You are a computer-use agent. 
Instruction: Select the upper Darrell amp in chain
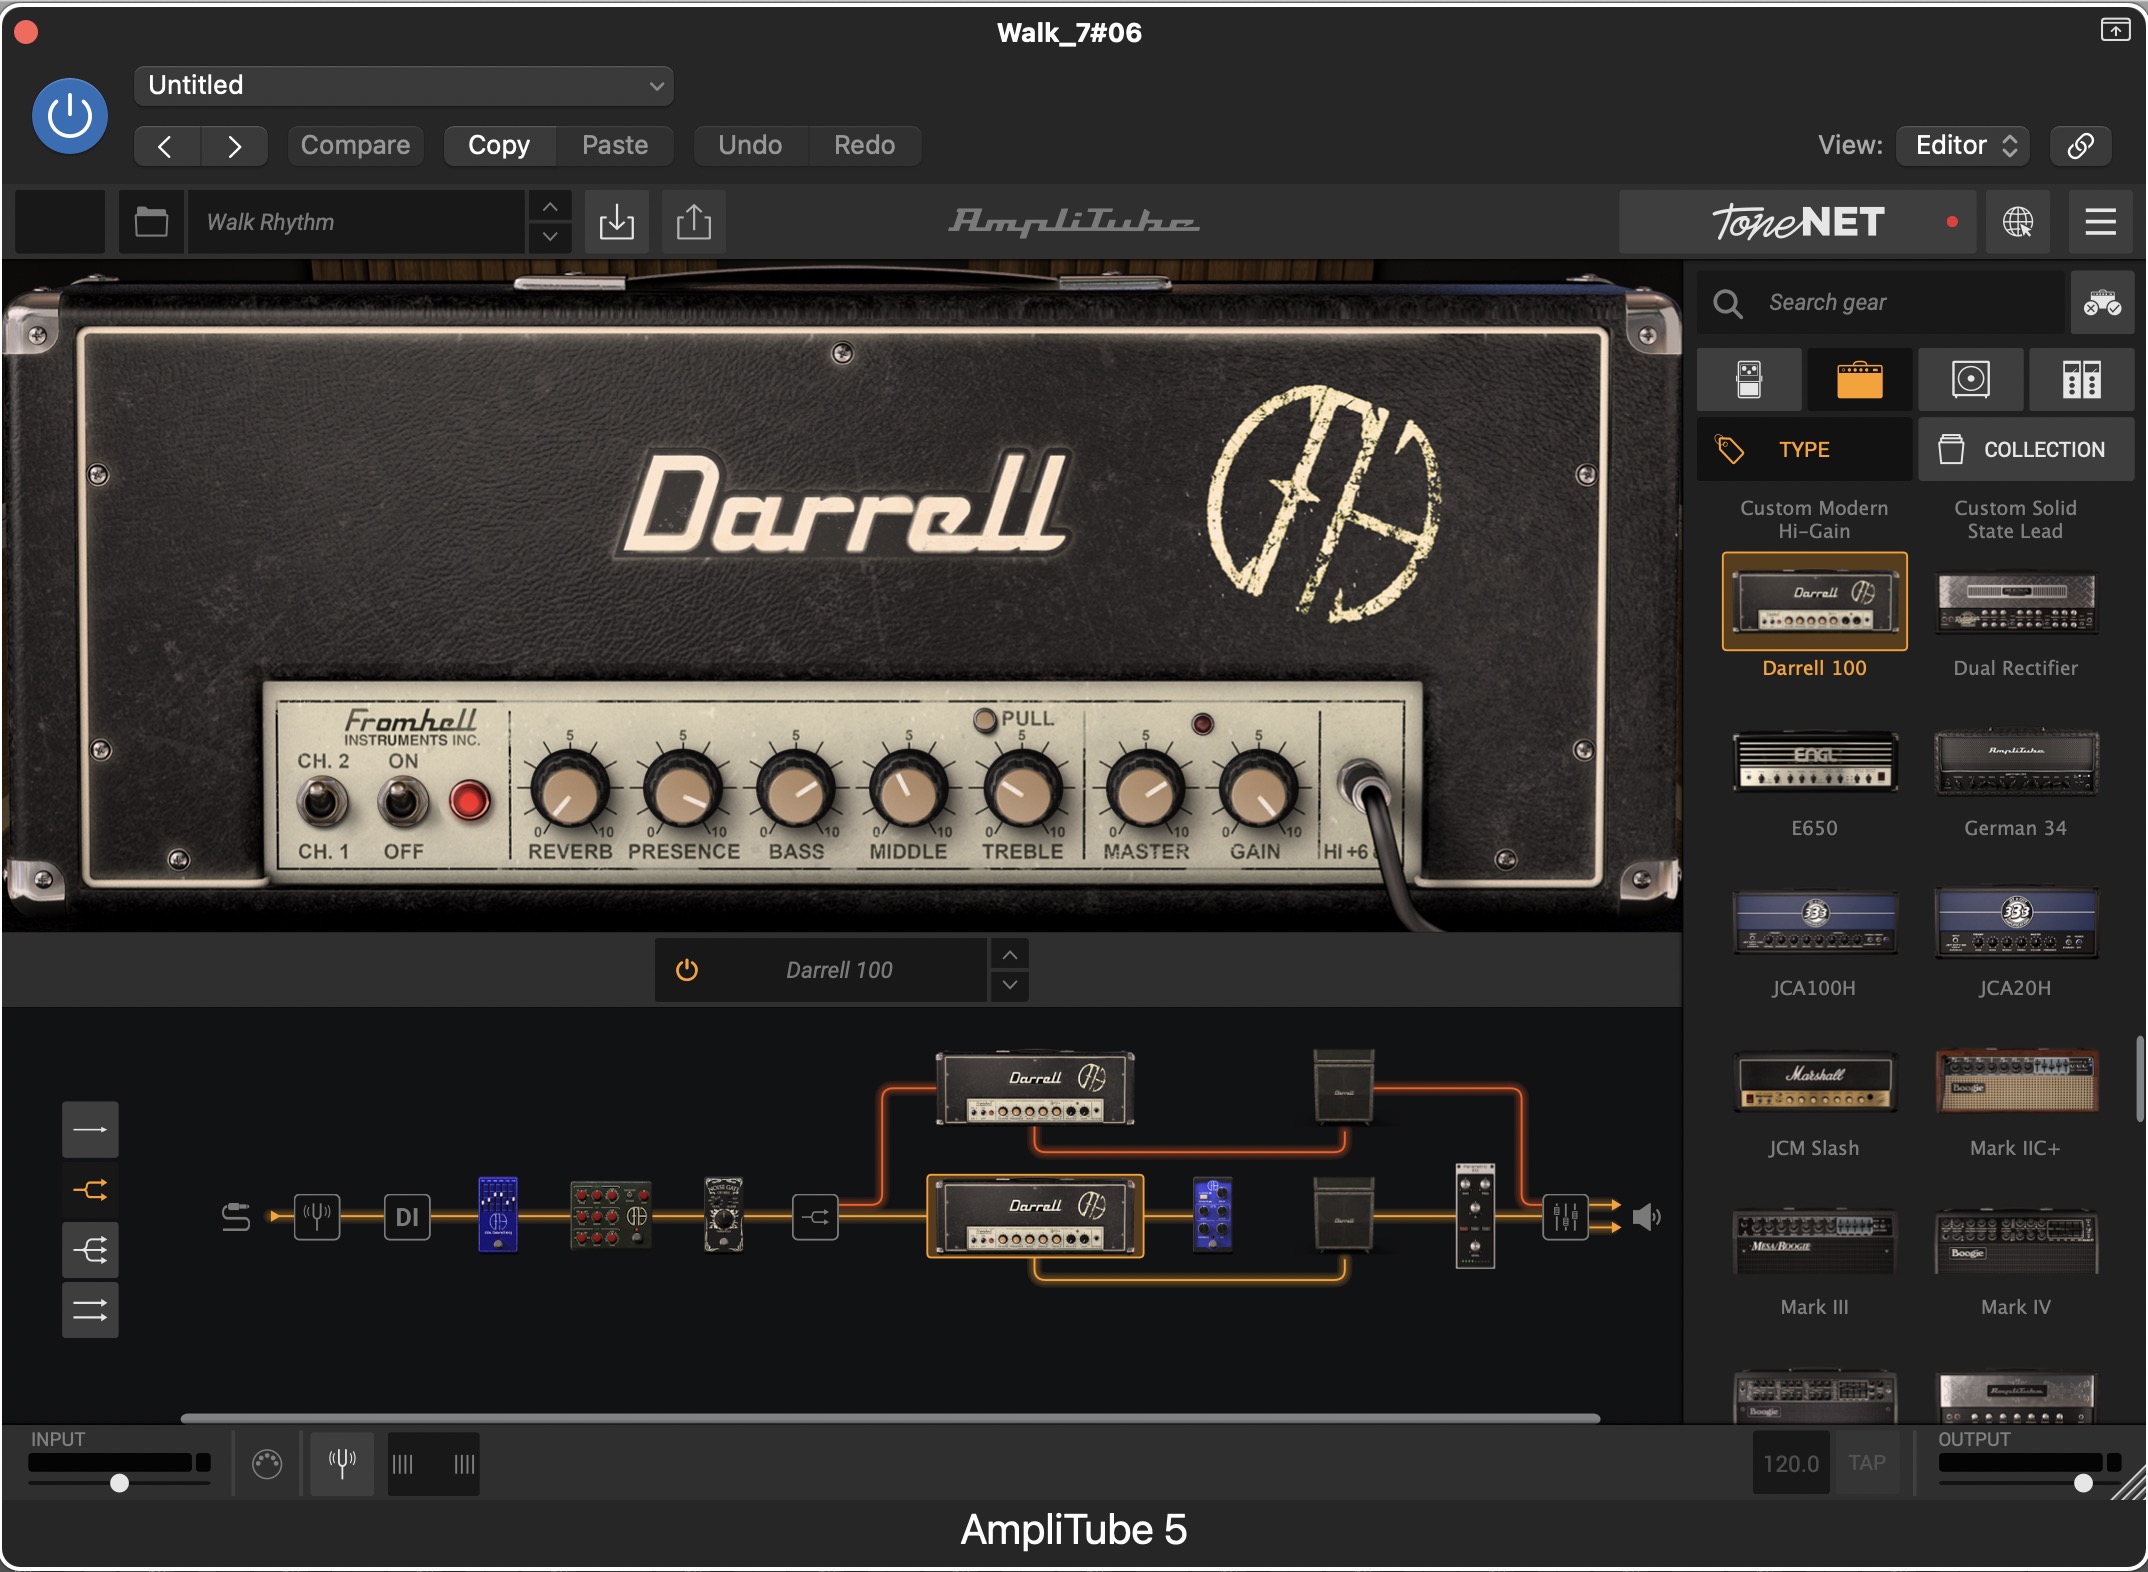1035,1088
